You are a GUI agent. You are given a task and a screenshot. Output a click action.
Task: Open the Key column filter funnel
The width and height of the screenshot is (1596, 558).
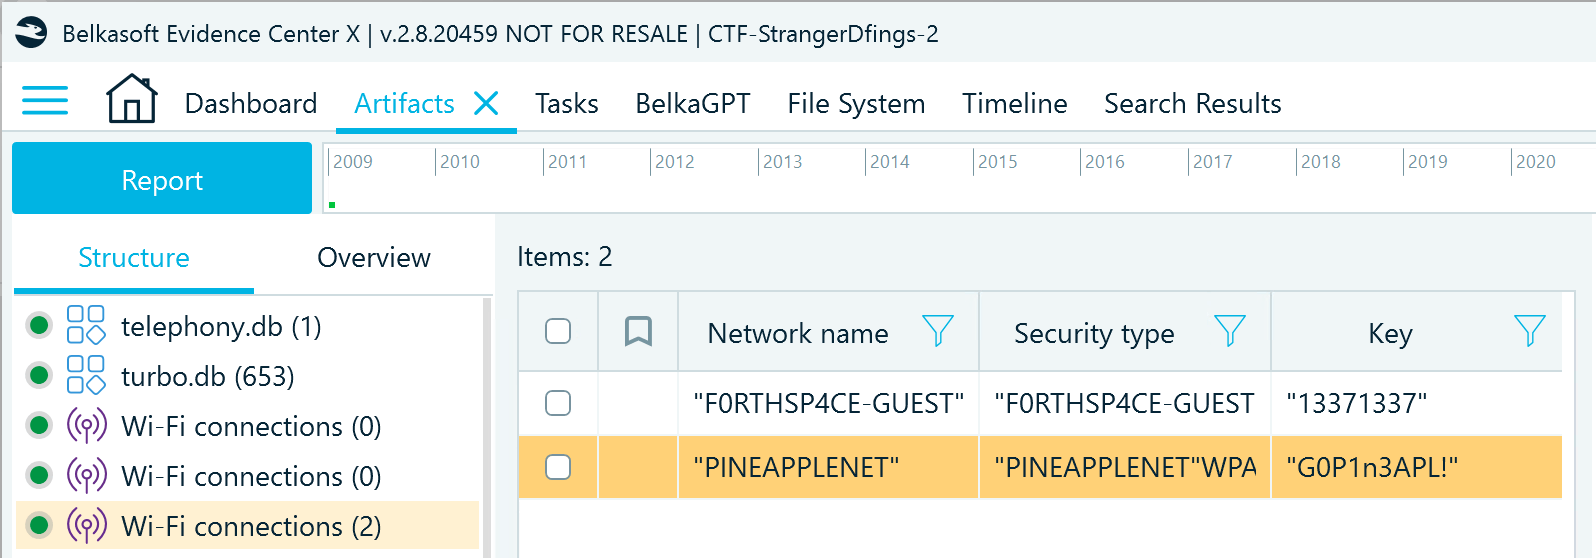[x=1530, y=331]
